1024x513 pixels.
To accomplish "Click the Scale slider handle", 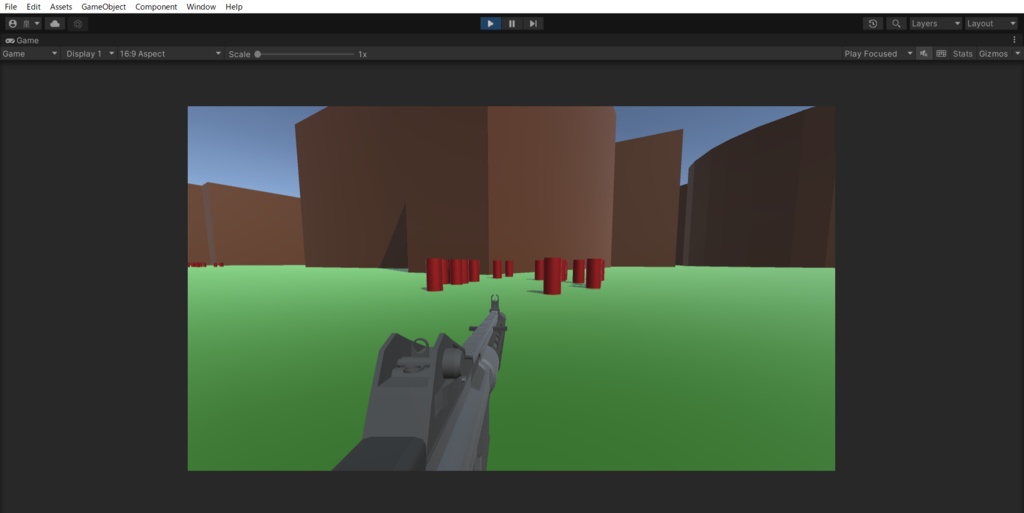I will click(x=258, y=54).
